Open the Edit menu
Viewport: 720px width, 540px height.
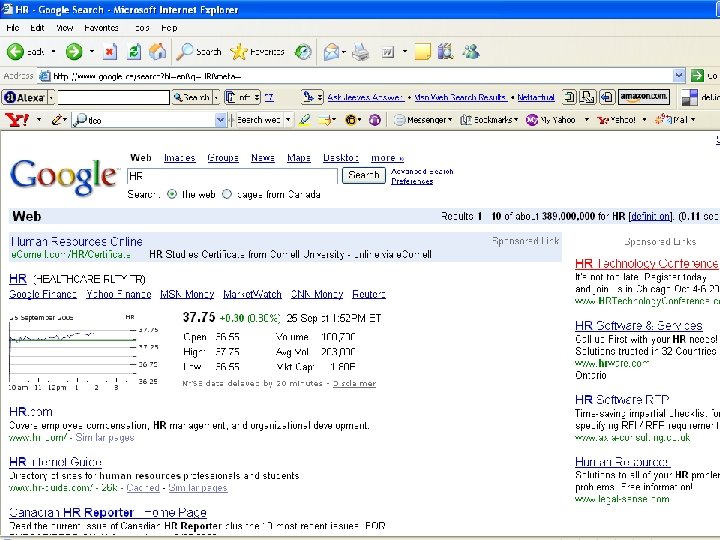37,28
